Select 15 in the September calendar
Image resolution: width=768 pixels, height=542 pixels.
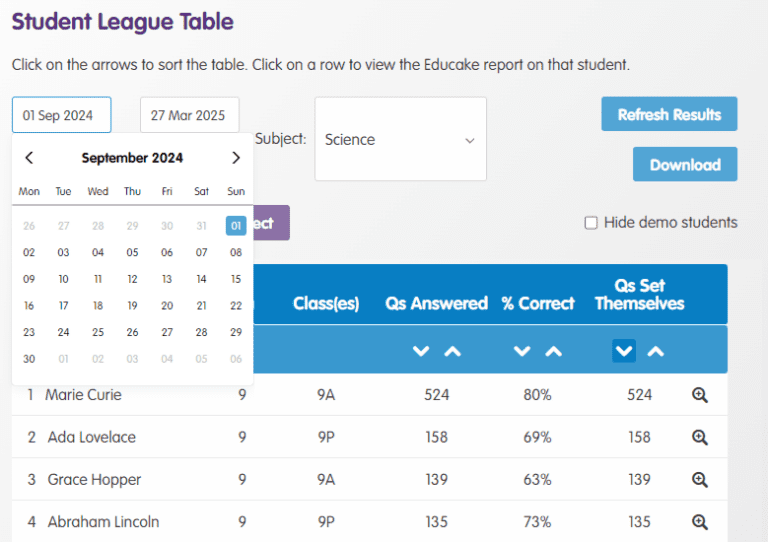(235, 279)
